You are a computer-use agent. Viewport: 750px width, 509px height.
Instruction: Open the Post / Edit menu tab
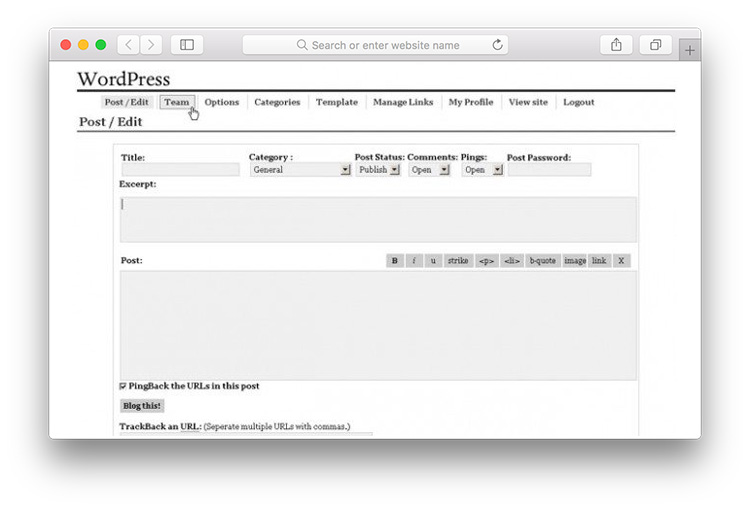coord(127,102)
